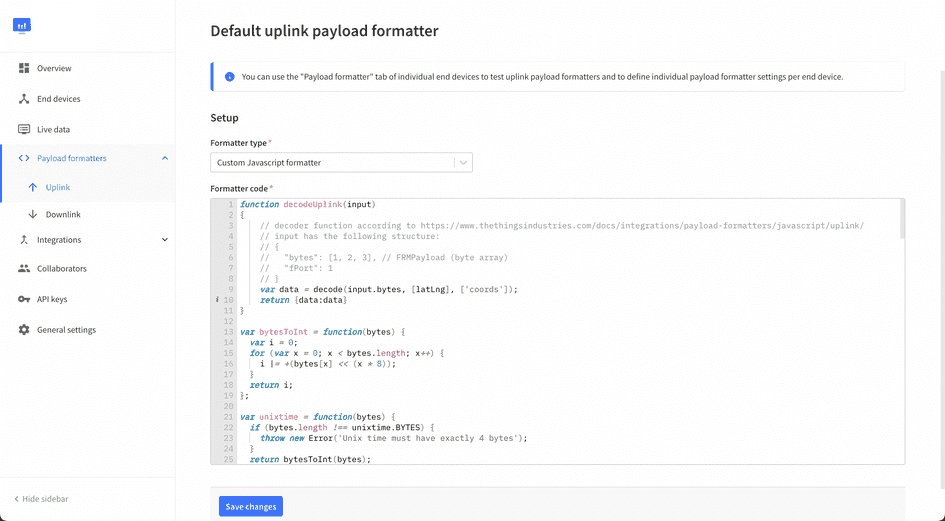Image resolution: width=945 pixels, height=521 pixels.
Task: Click the application logo icon
Action: pyautogui.click(x=22, y=25)
